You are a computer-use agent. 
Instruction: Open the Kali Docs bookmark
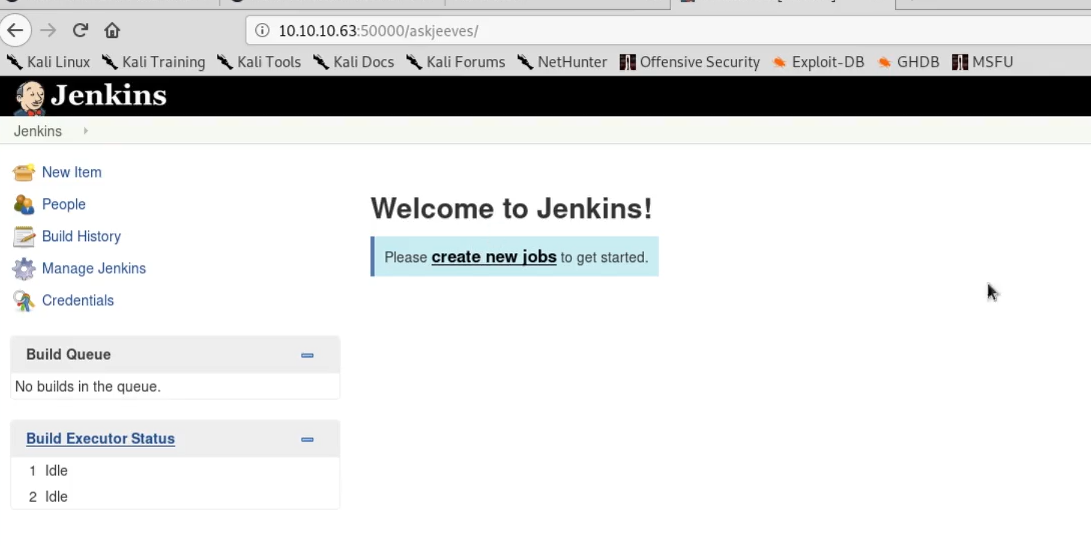(353, 62)
